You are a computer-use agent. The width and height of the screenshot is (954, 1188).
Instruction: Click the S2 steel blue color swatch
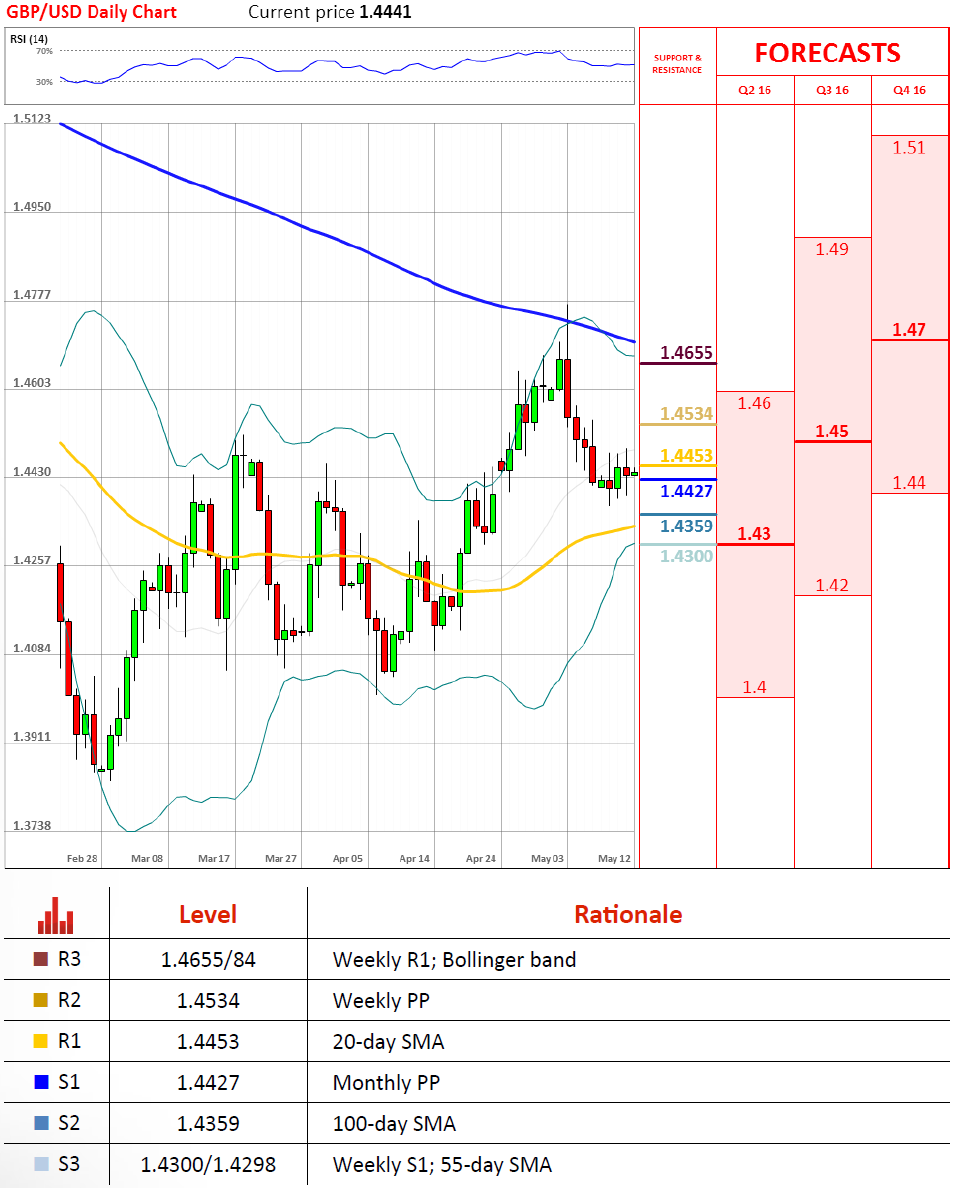click(x=41, y=1123)
